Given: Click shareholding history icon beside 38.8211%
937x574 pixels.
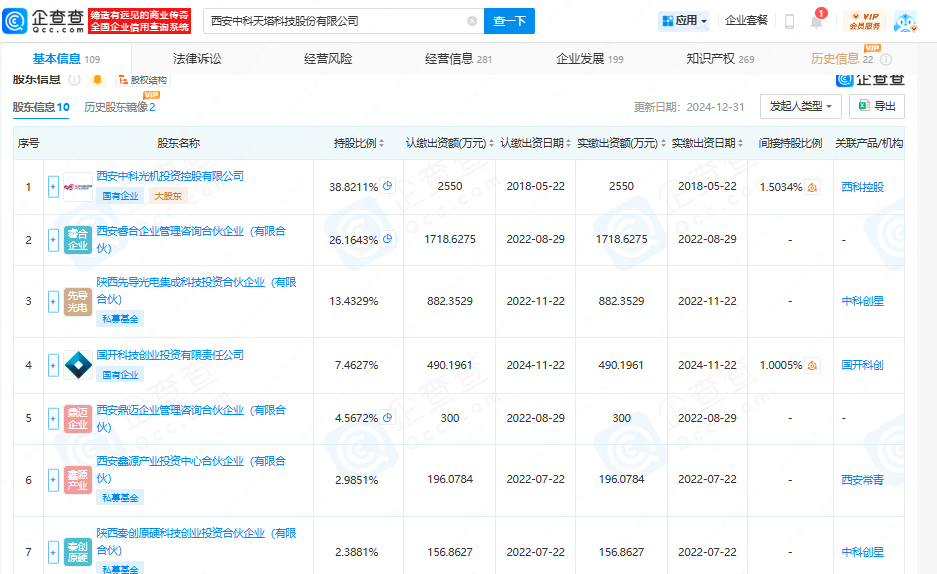Looking at the screenshot, I should [388, 186].
